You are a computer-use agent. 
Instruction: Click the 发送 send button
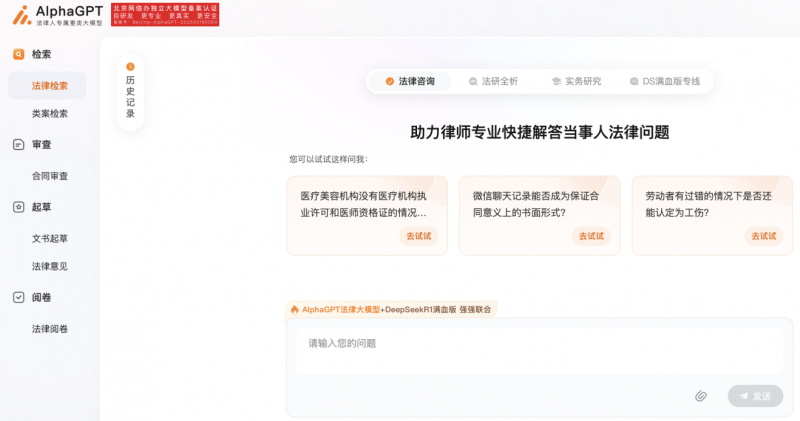755,396
